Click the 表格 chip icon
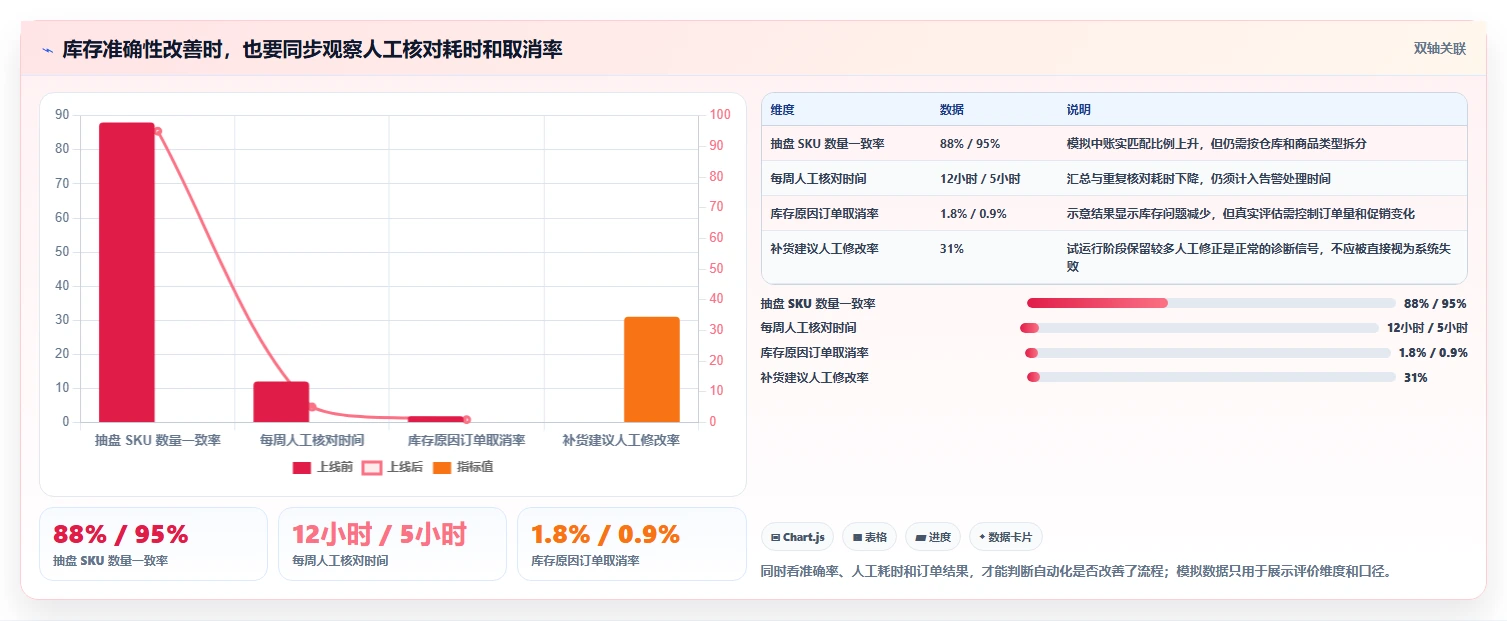The height and width of the screenshot is (621, 1507). coord(857,537)
